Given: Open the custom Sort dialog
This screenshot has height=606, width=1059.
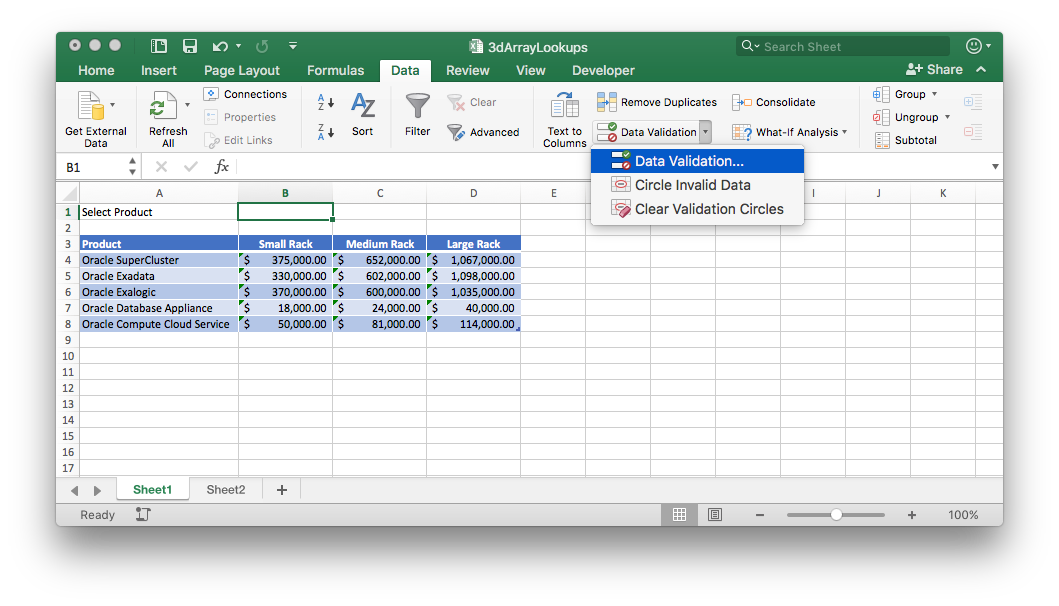Looking at the screenshot, I should click(363, 115).
